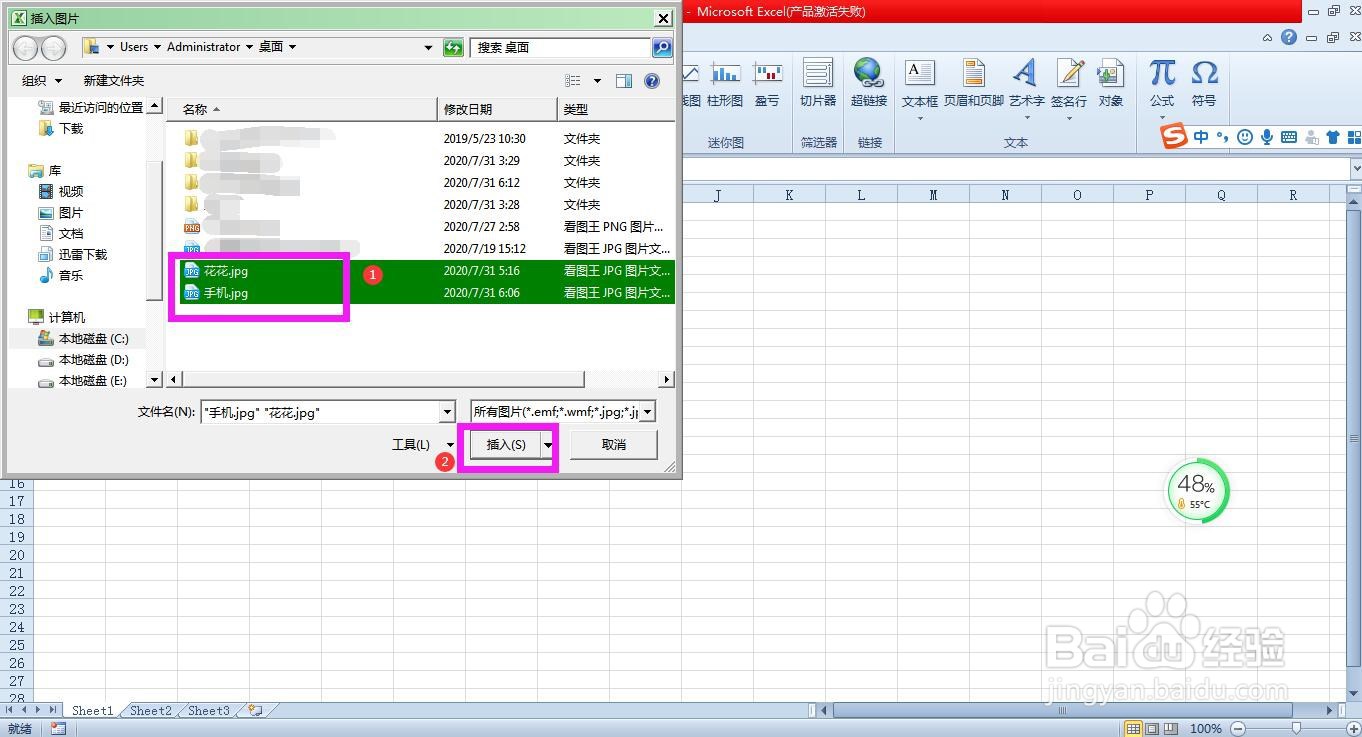
Task: Sort by Date Modified (修改日期) column header
Action: 497,109
